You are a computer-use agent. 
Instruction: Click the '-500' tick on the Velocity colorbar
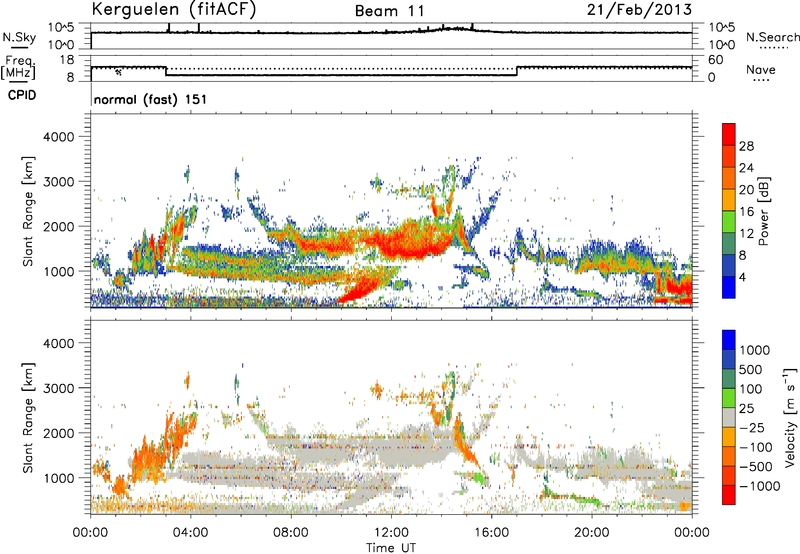tap(756, 466)
